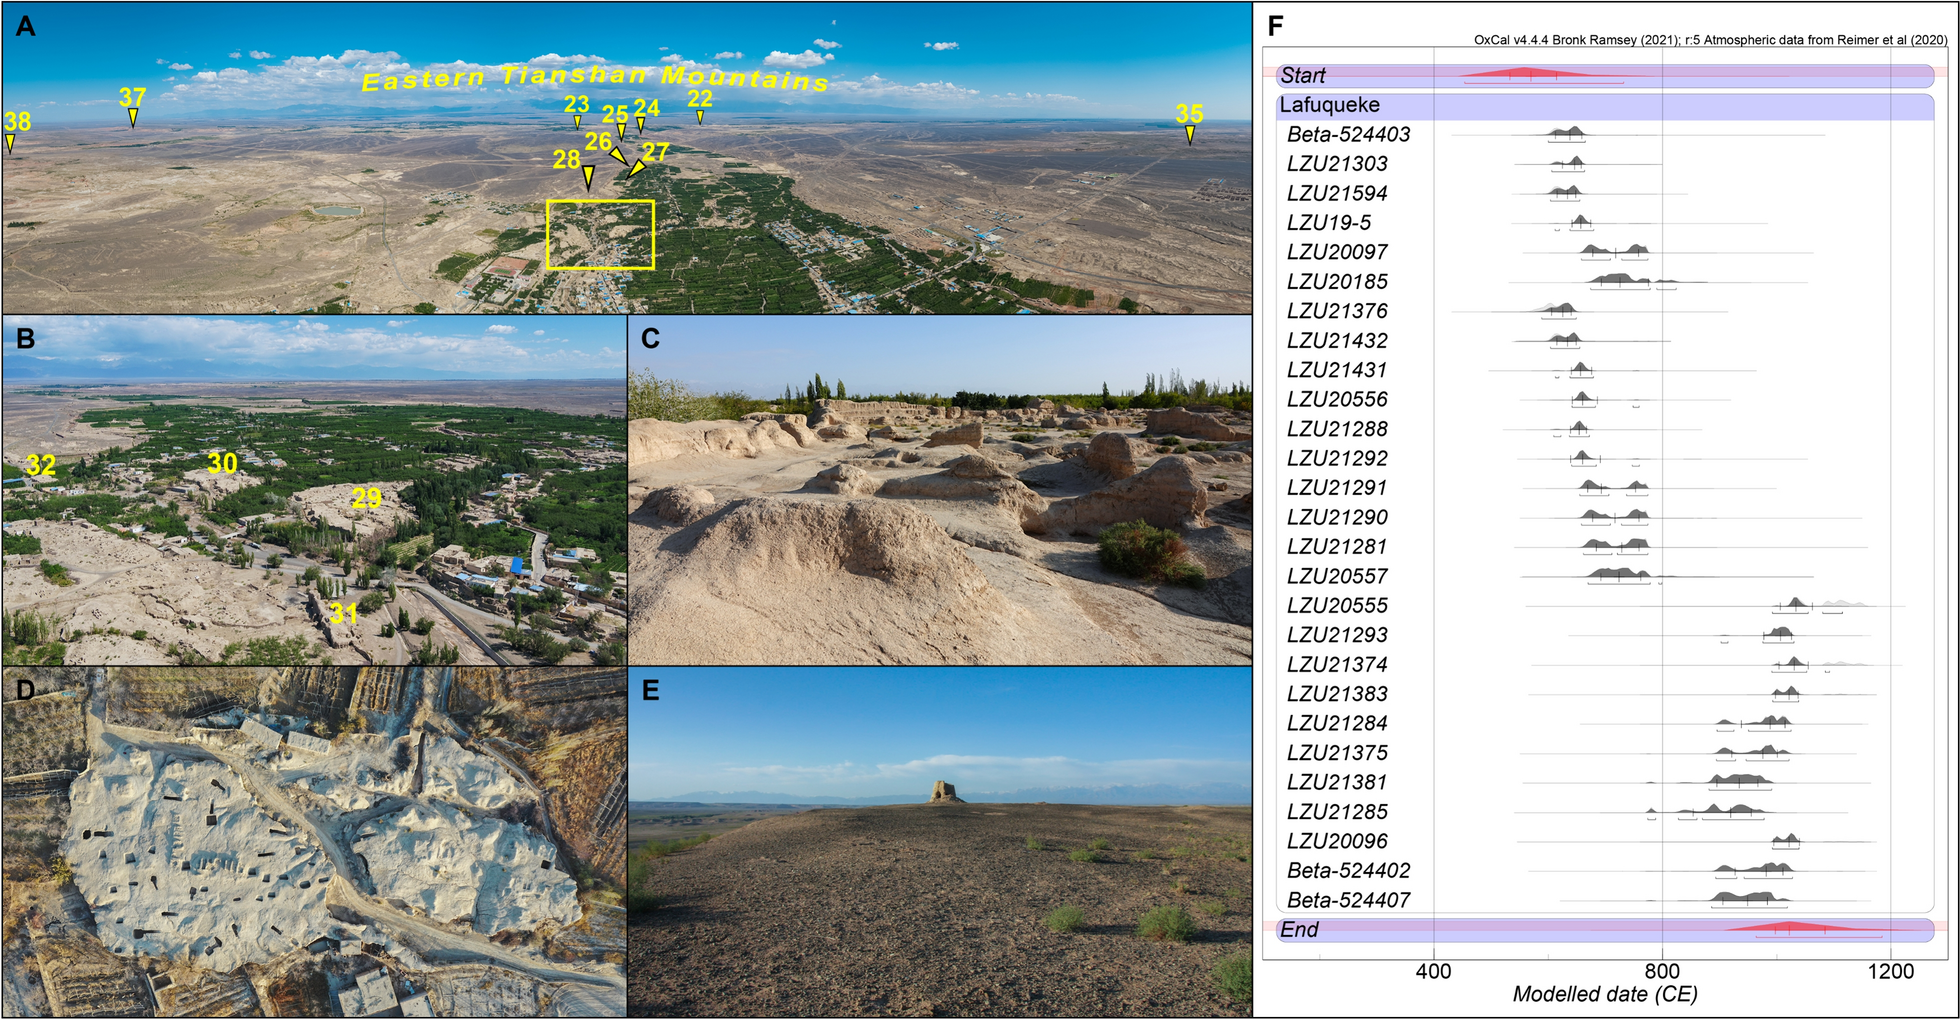Click the yellow arrow marker below number 37

coord(133,118)
